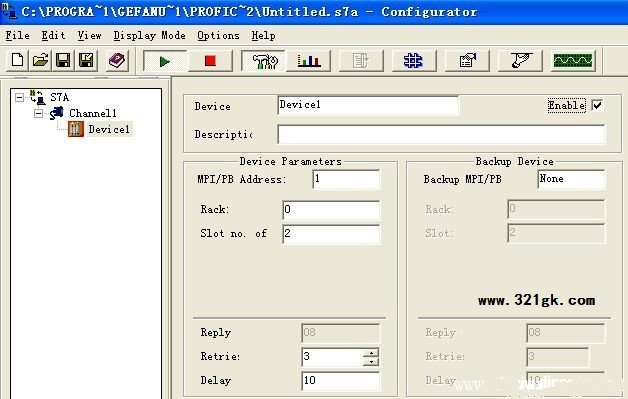Select the S7A driver icon in tree
This screenshot has width=628, height=399.
[x=38, y=97]
